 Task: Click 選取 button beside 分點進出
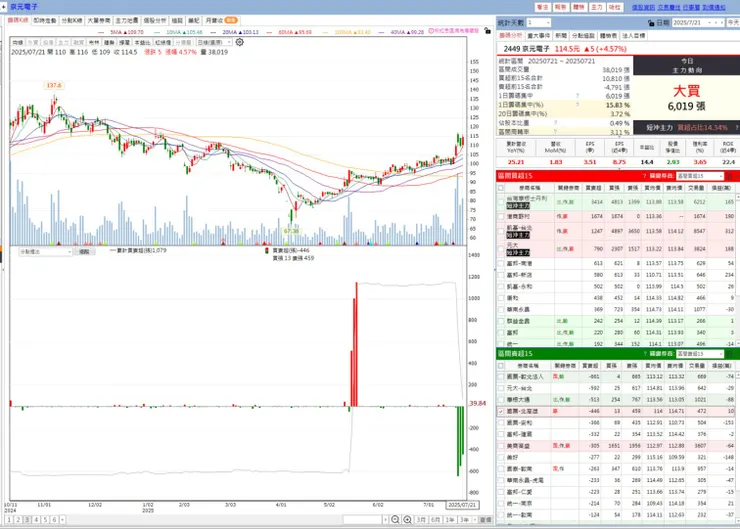click(x=84, y=252)
